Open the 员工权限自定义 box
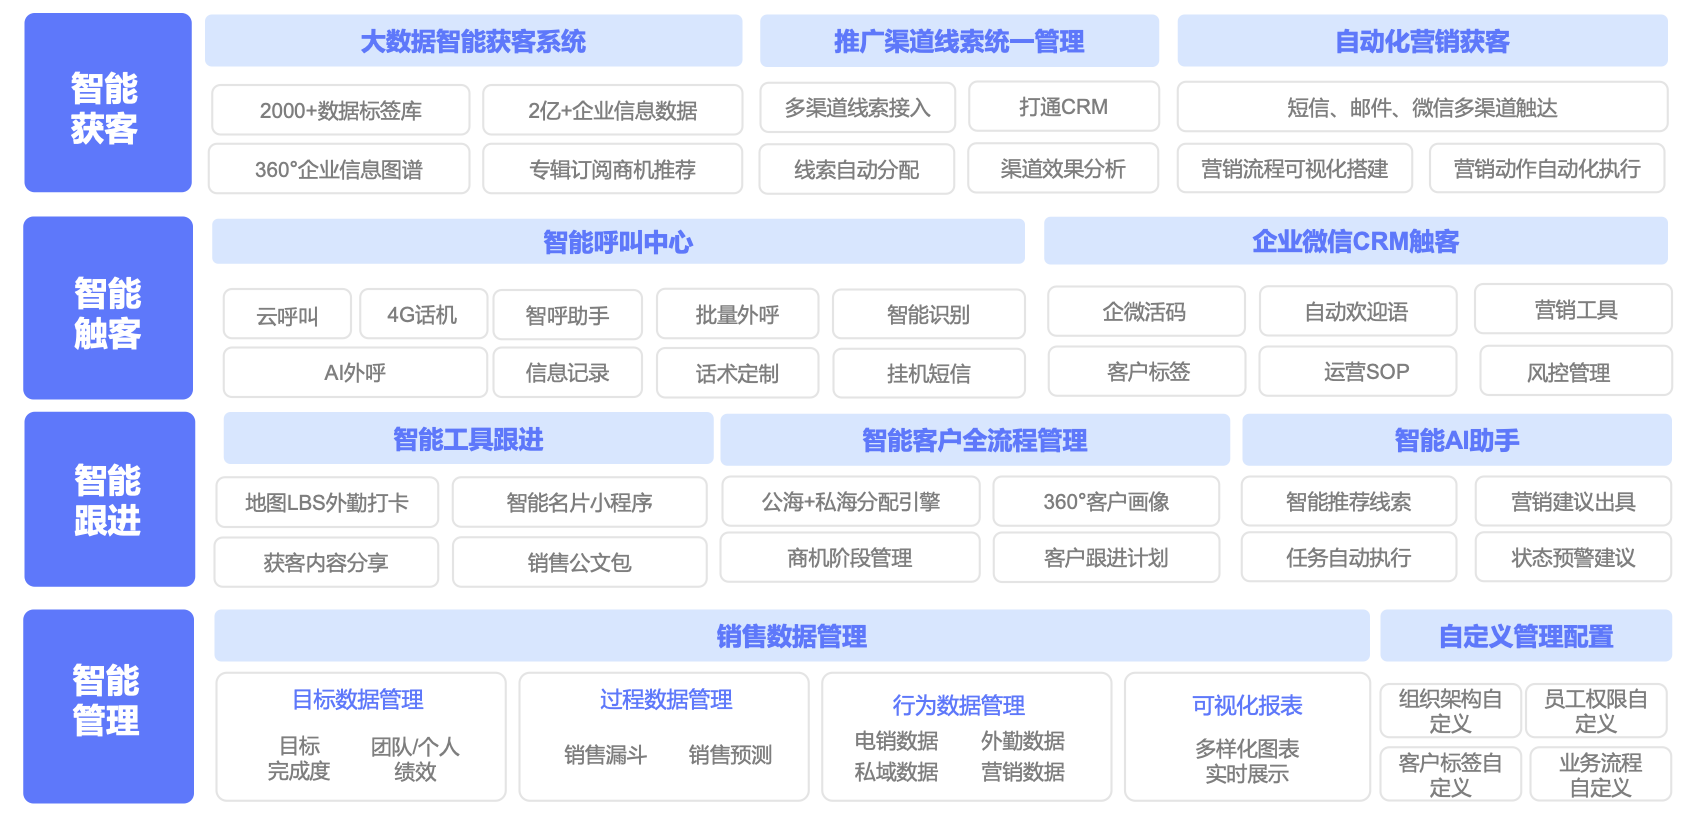 (x=1595, y=711)
